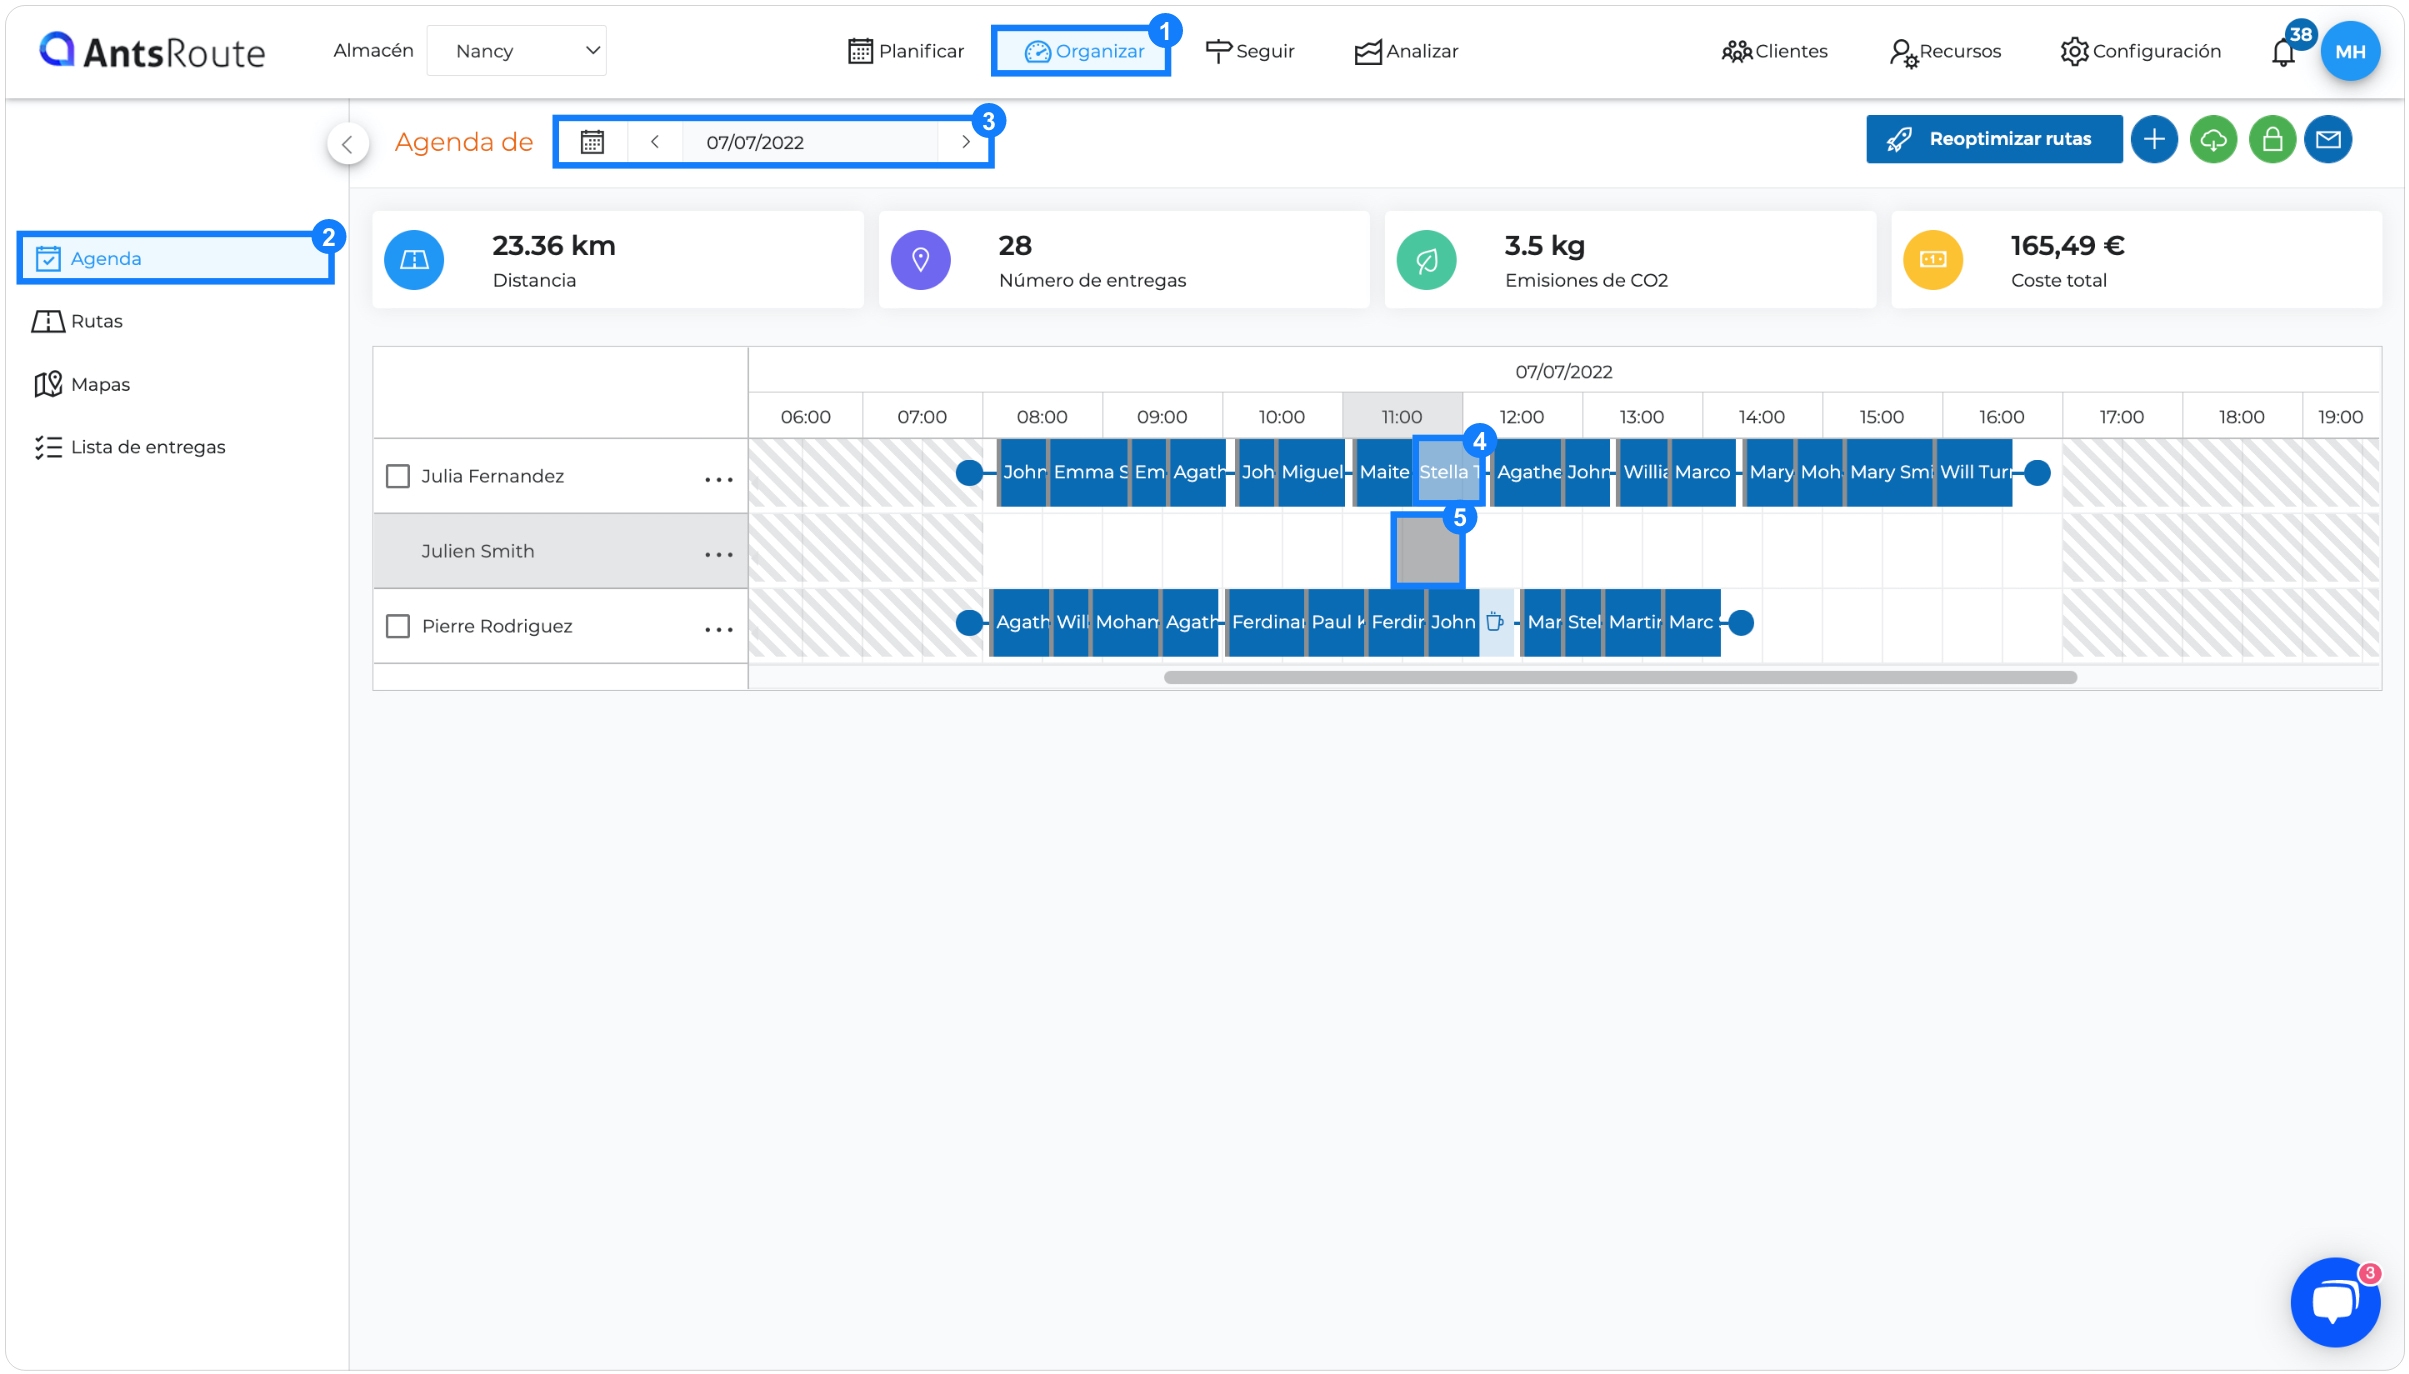Click the 07/07/2022 date field

pyautogui.click(x=811, y=142)
